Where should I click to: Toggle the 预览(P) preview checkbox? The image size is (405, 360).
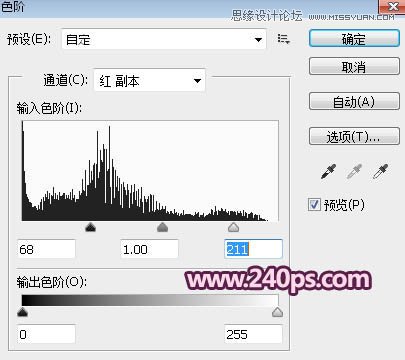(314, 204)
